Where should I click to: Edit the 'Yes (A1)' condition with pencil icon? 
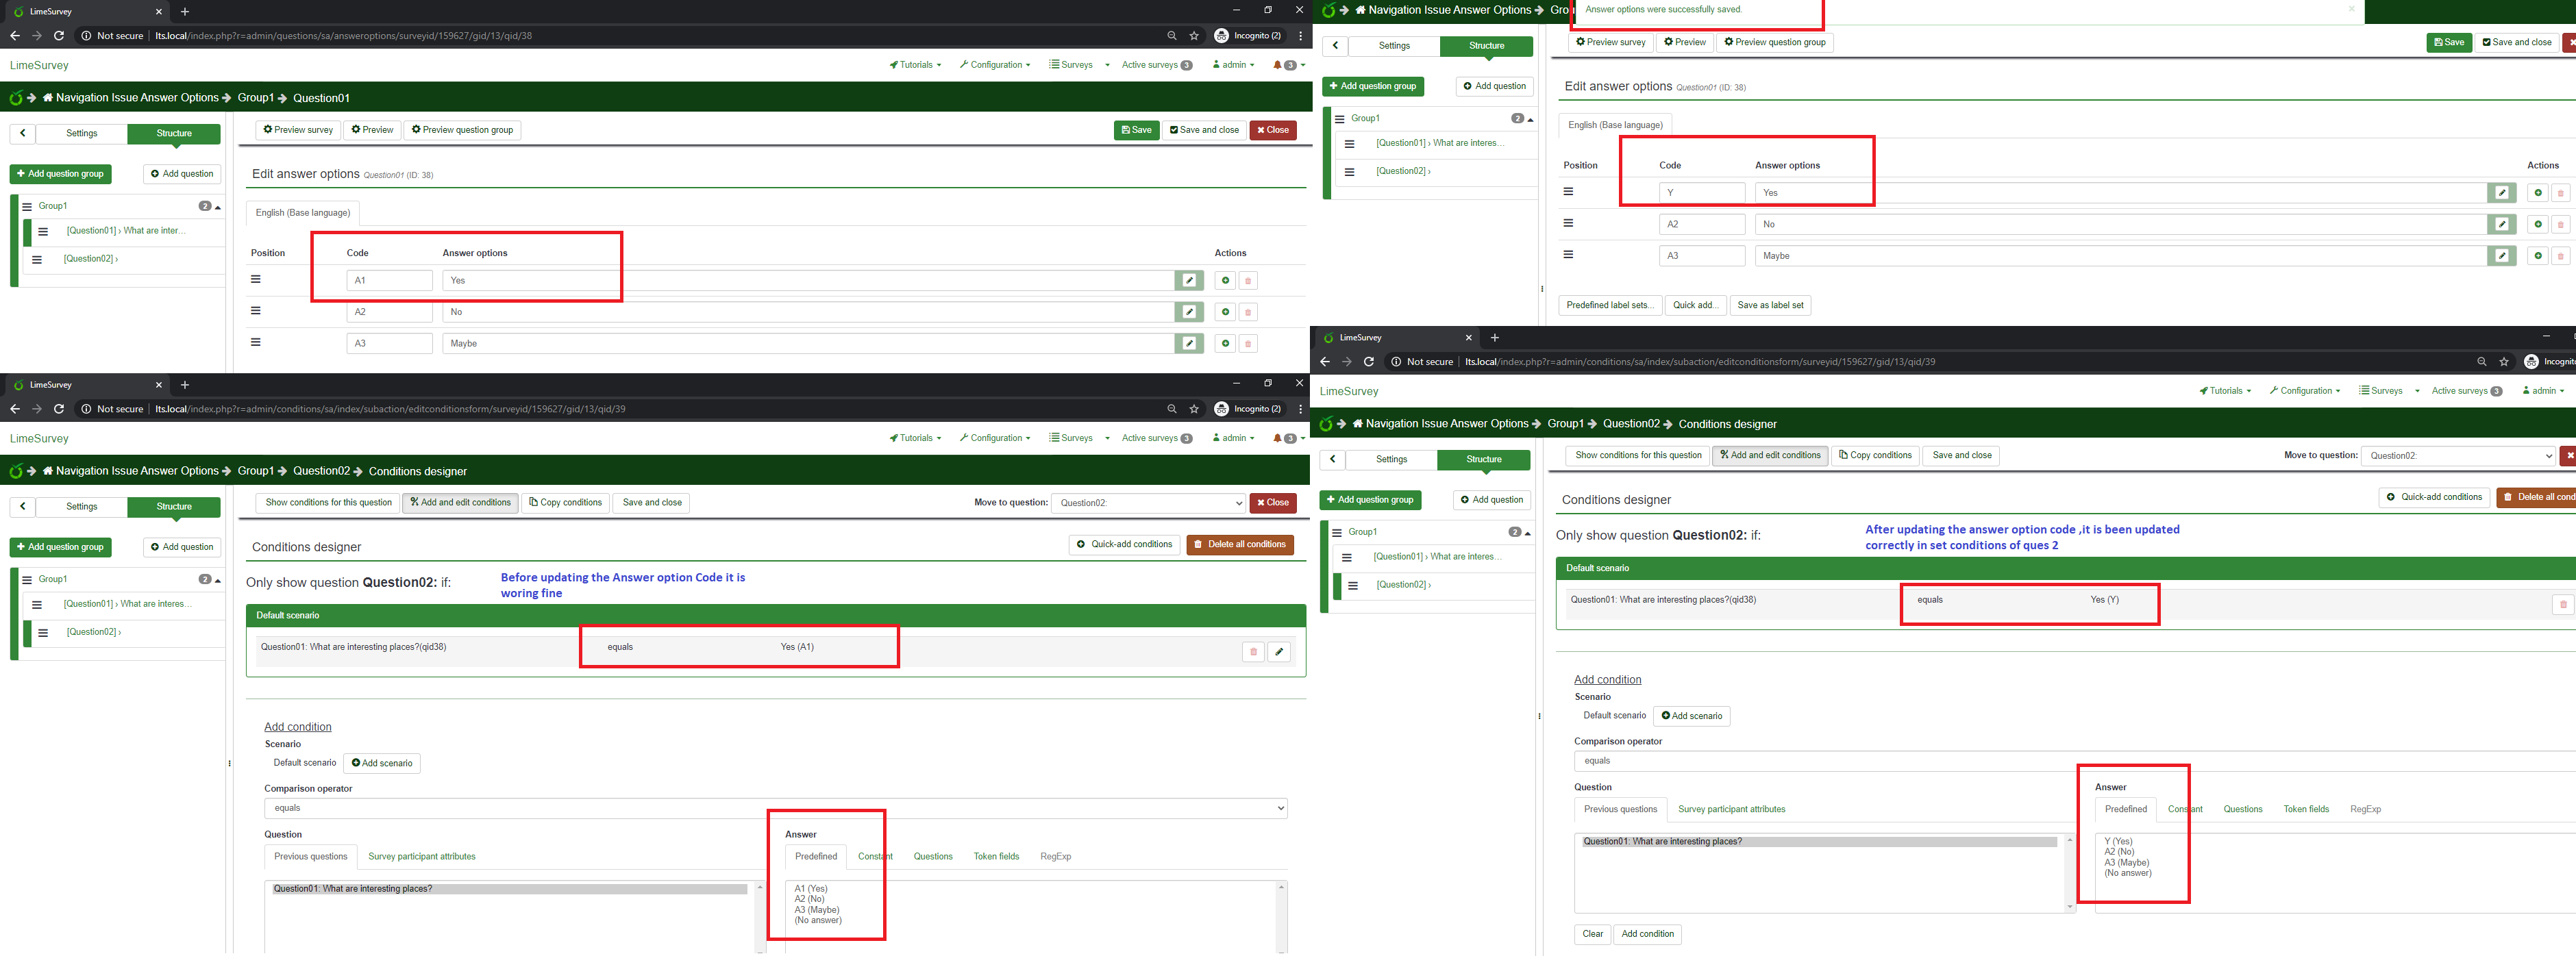1278,652
